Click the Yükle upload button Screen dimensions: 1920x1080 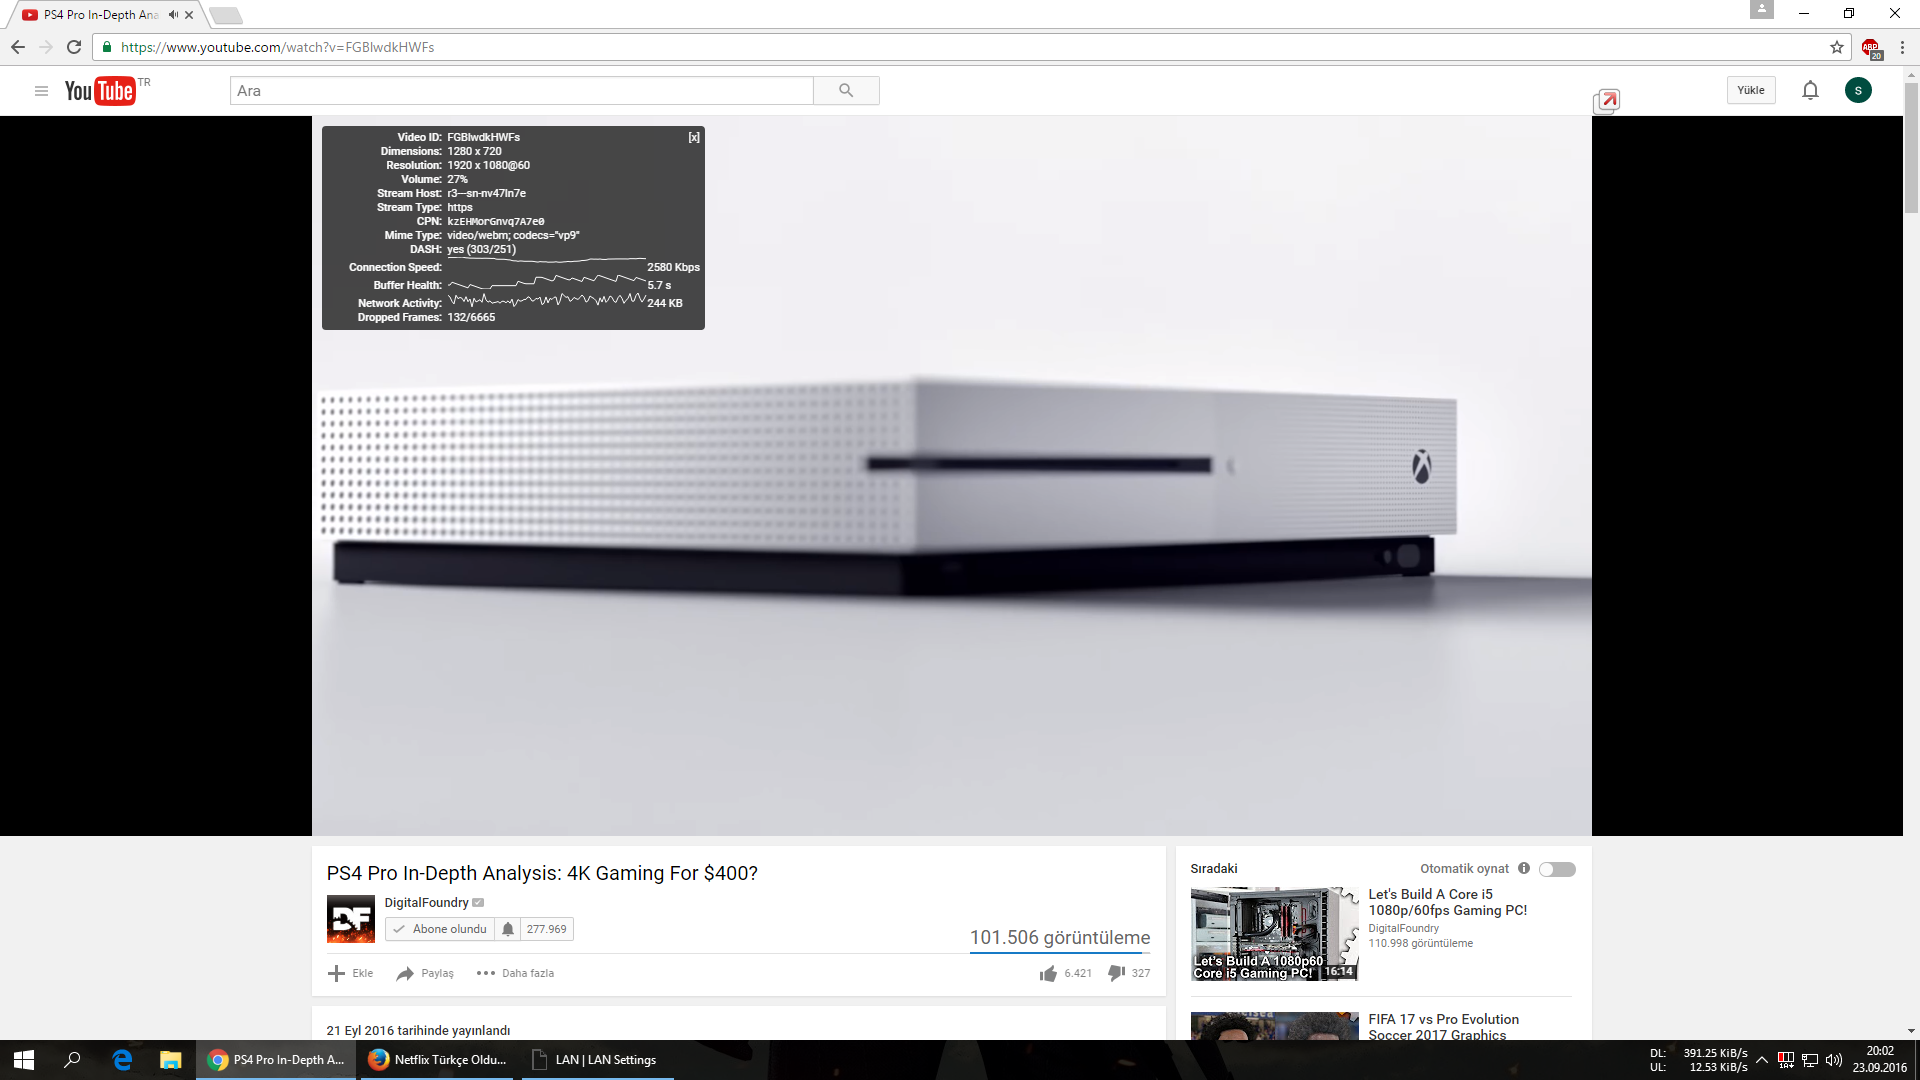[x=1750, y=90]
